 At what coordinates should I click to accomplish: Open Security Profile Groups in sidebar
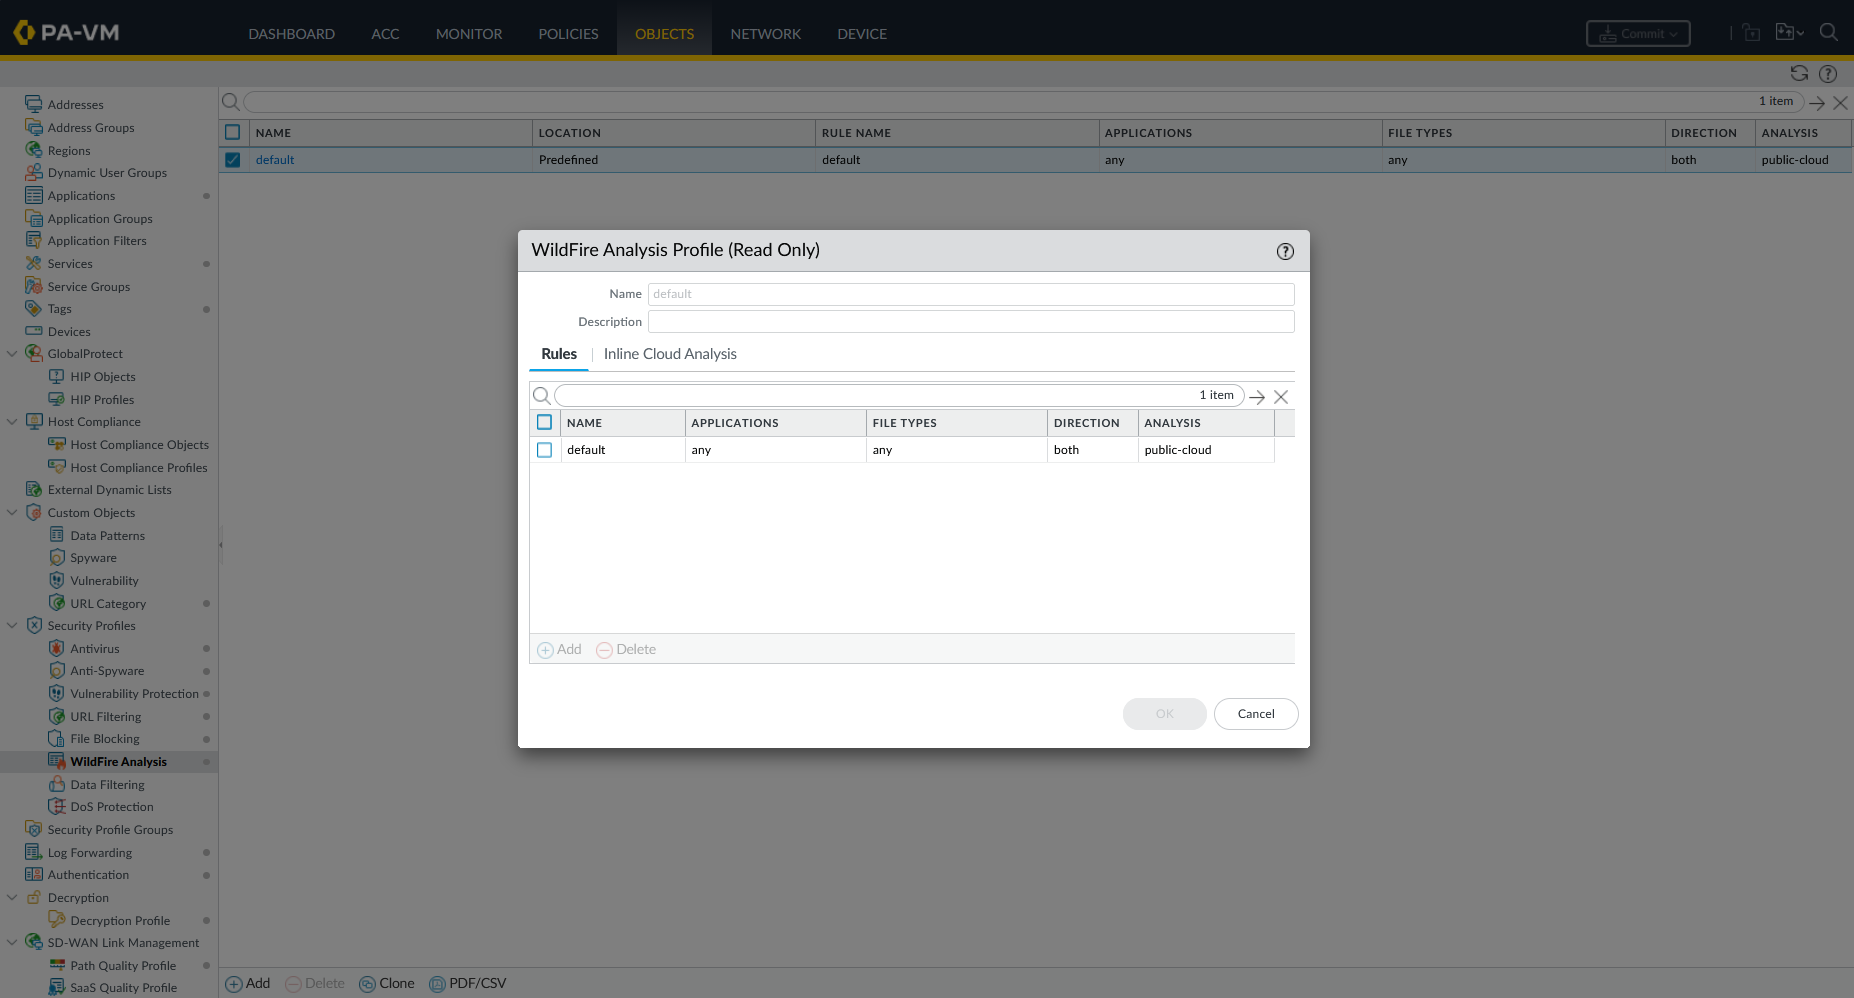click(110, 830)
